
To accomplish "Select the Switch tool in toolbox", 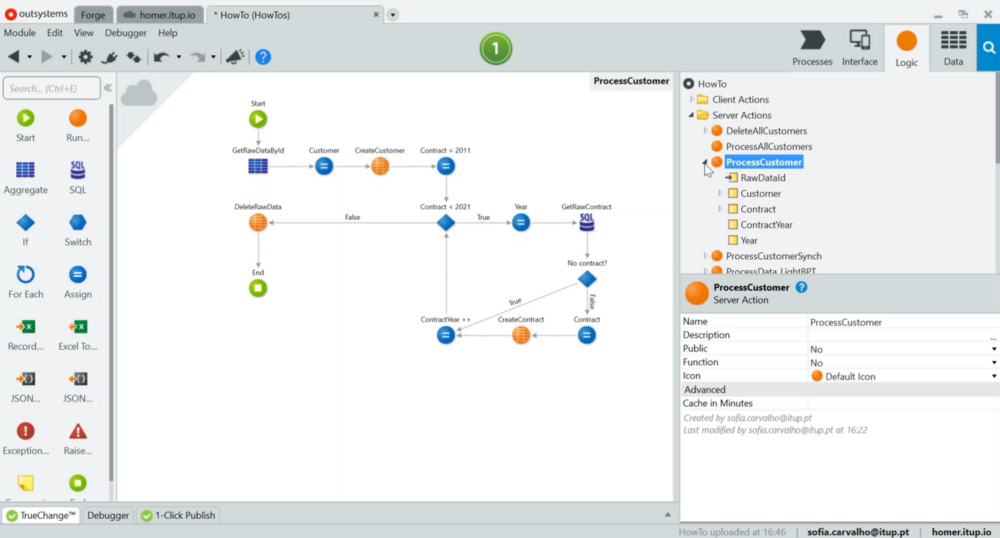I will 78,230.
